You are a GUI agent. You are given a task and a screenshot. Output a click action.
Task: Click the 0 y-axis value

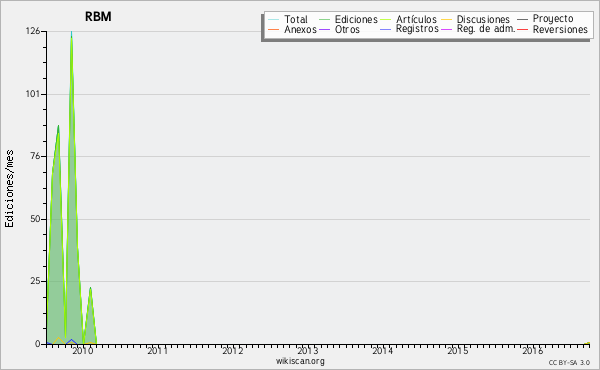coord(38,344)
